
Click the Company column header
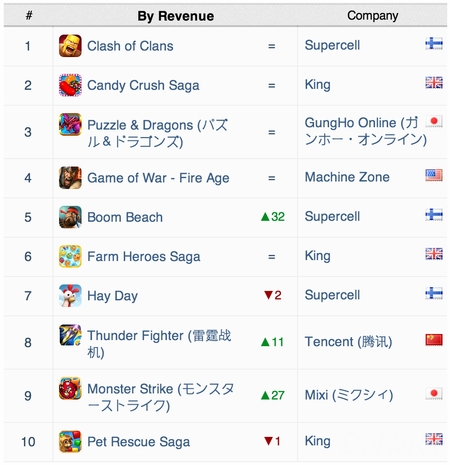tap(373, 16)
